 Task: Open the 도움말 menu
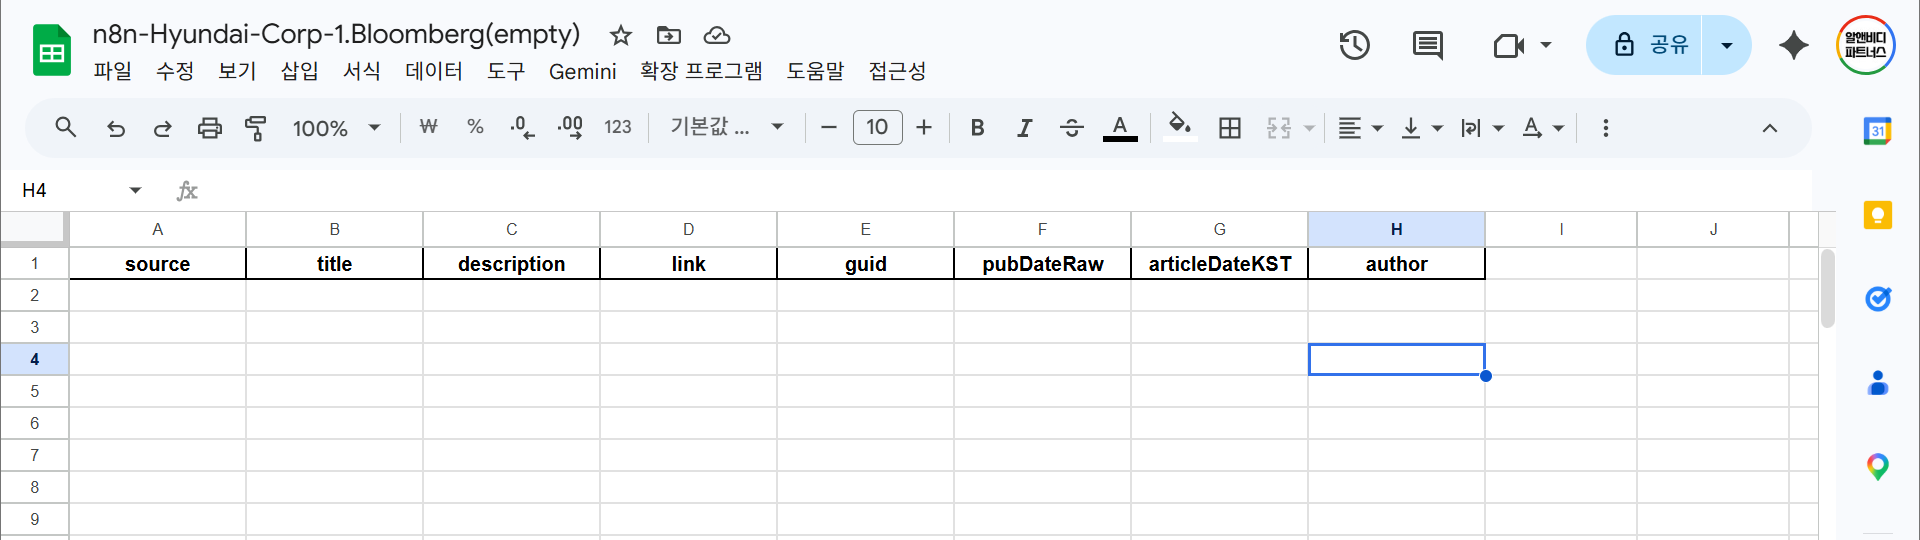[x=815, y=71]
